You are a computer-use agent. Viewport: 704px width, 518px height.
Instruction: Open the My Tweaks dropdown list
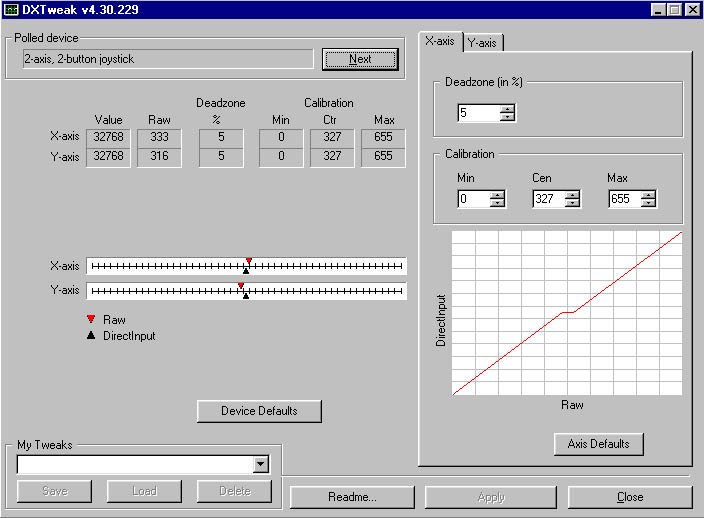[x=260, y=464]
